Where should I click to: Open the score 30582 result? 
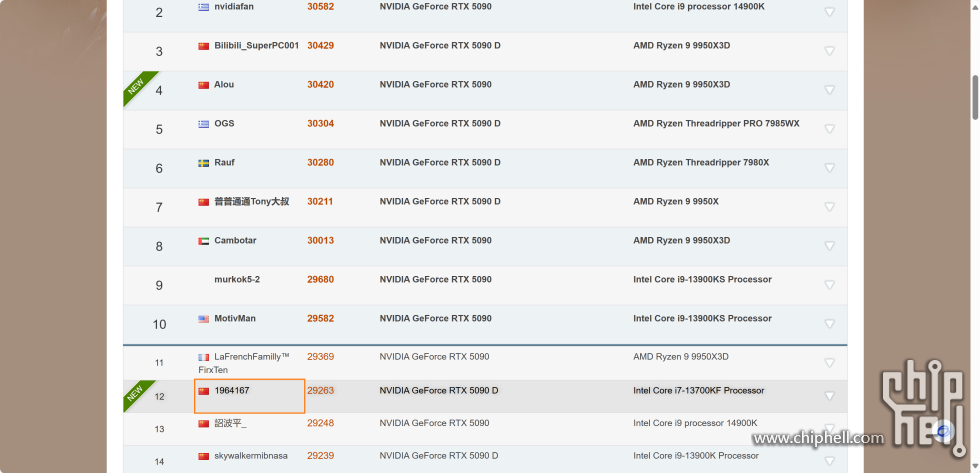coord(321,7)
